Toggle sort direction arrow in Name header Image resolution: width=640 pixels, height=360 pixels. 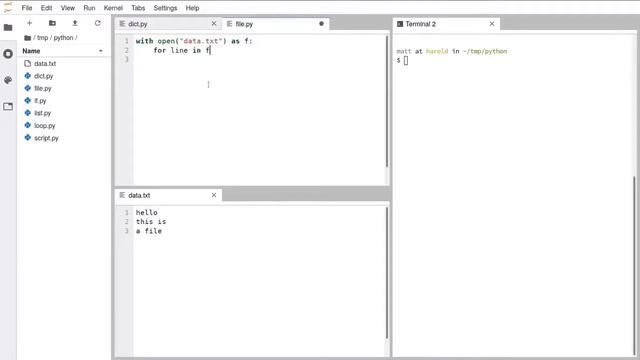101,51
